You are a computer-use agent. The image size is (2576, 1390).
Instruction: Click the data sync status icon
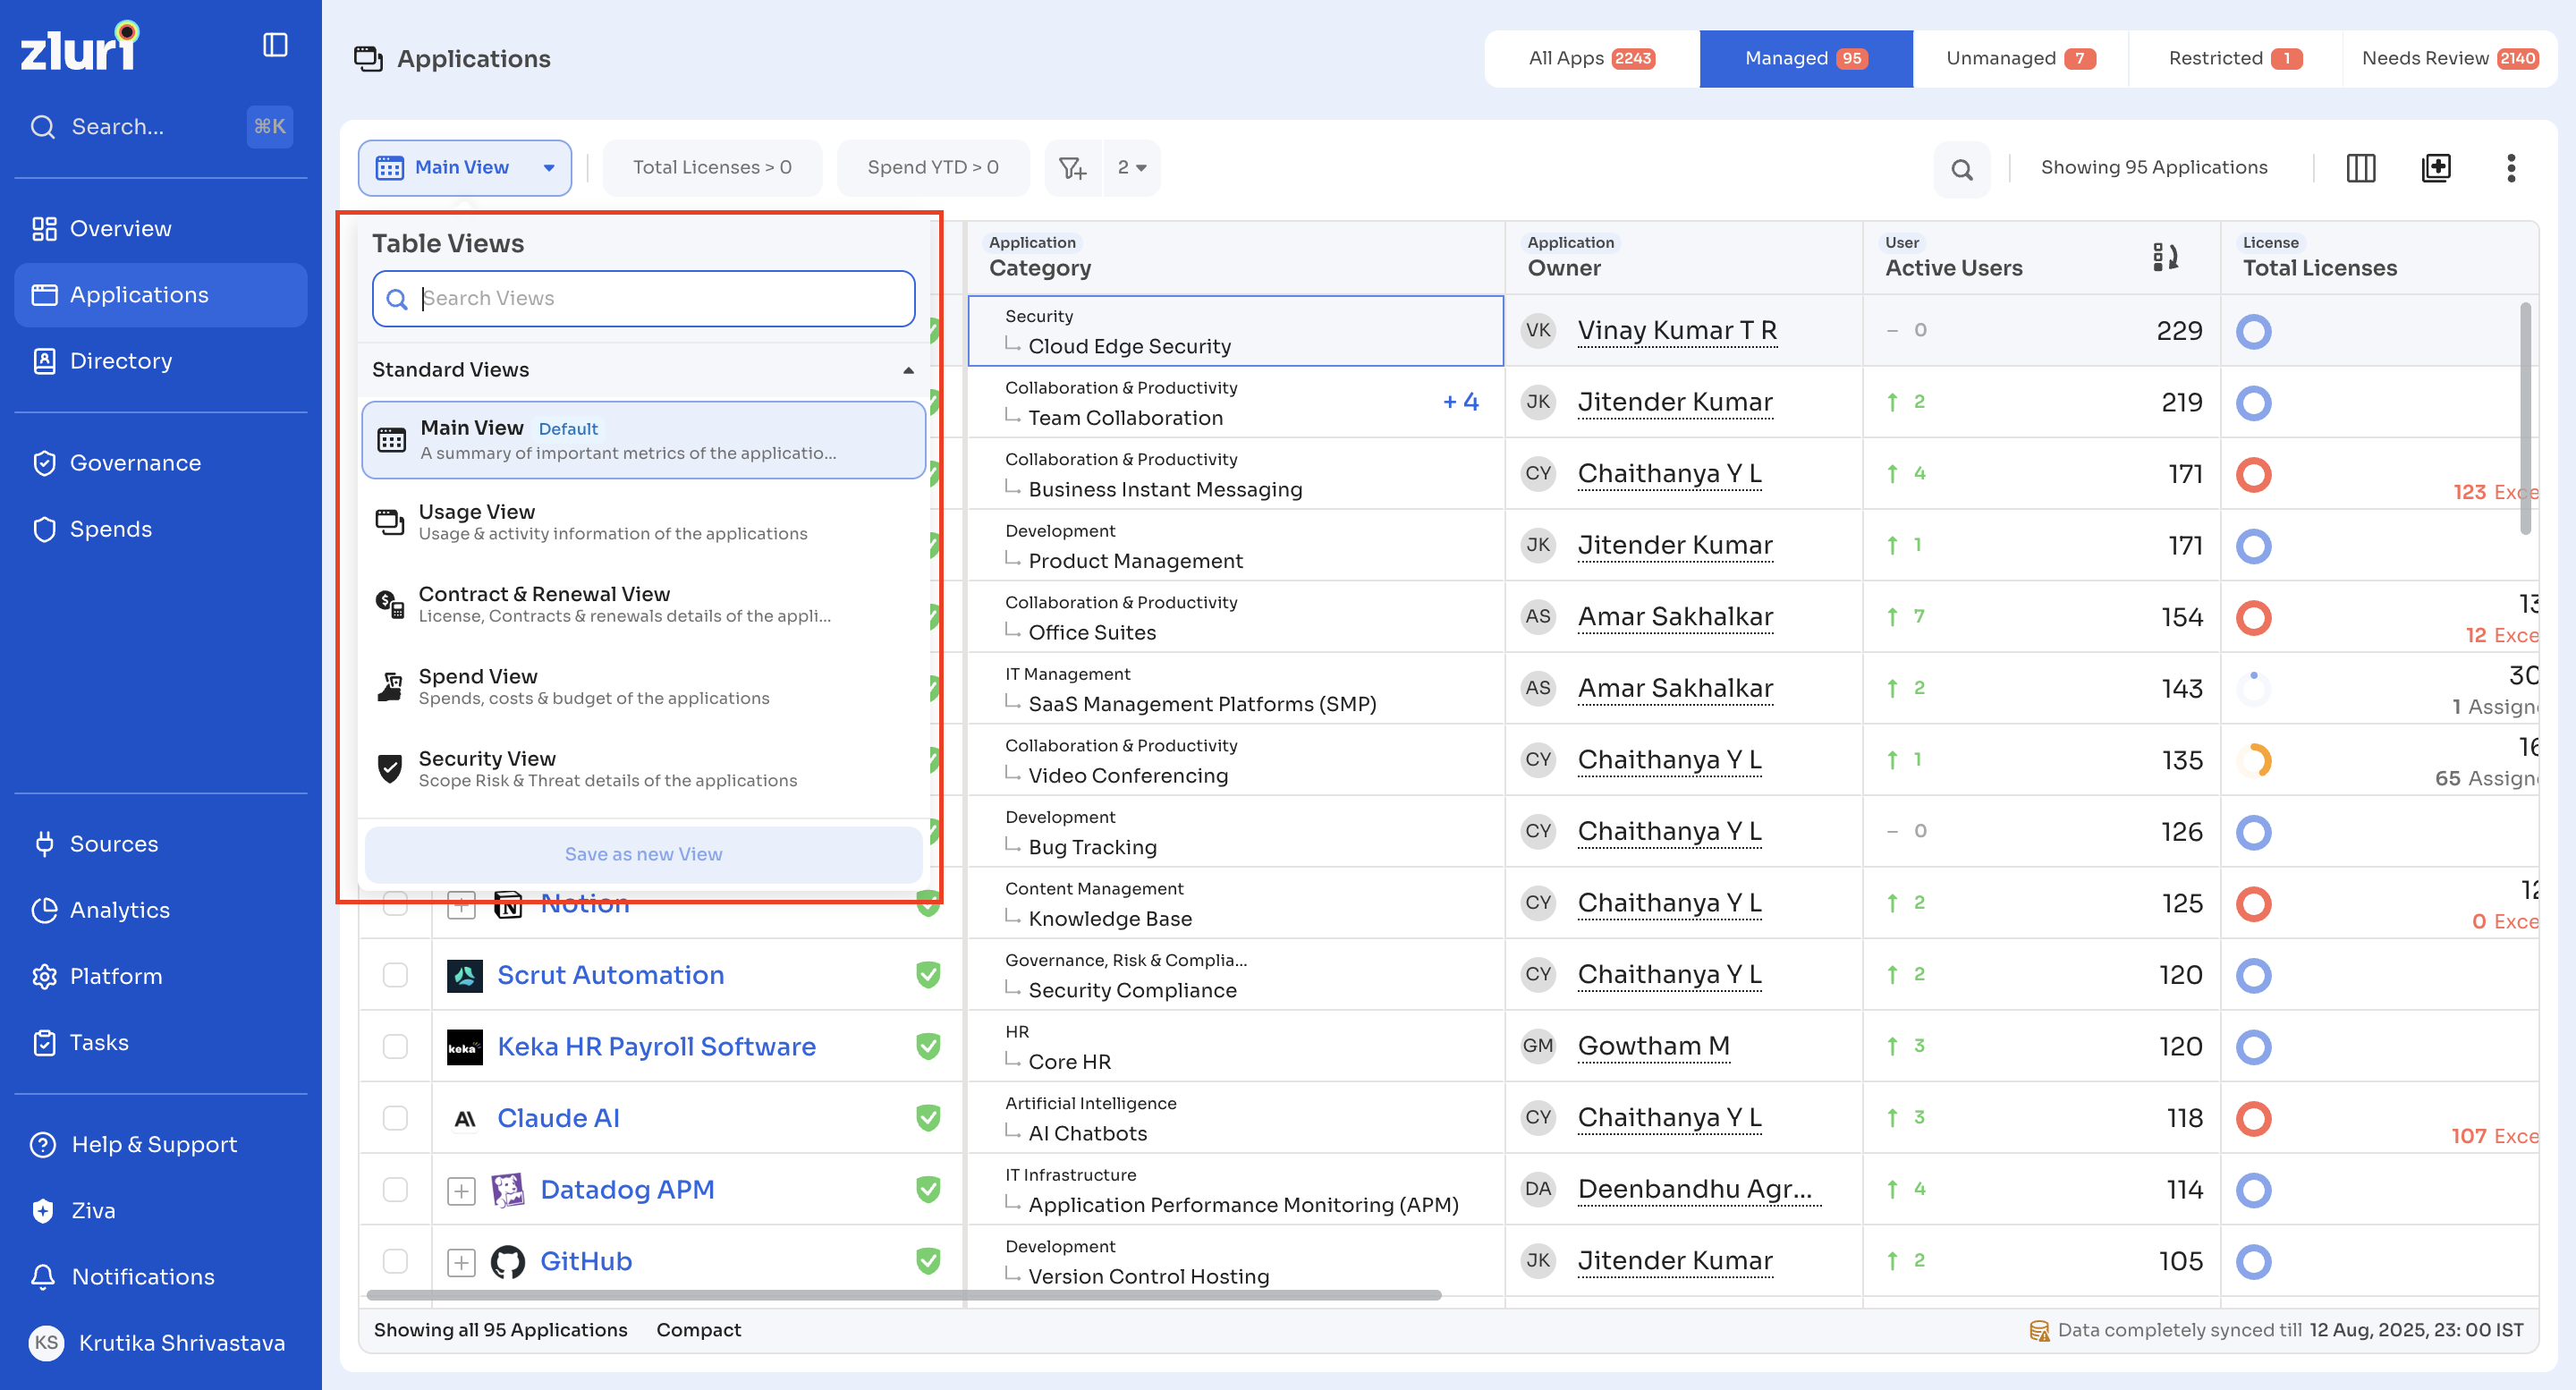[2039, 1331]
